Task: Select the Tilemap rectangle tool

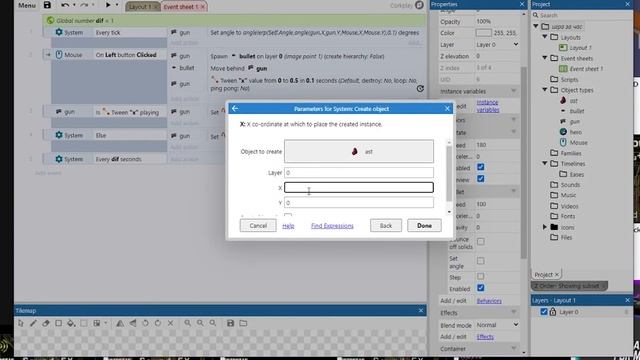Action: click(x=58, y=323)
